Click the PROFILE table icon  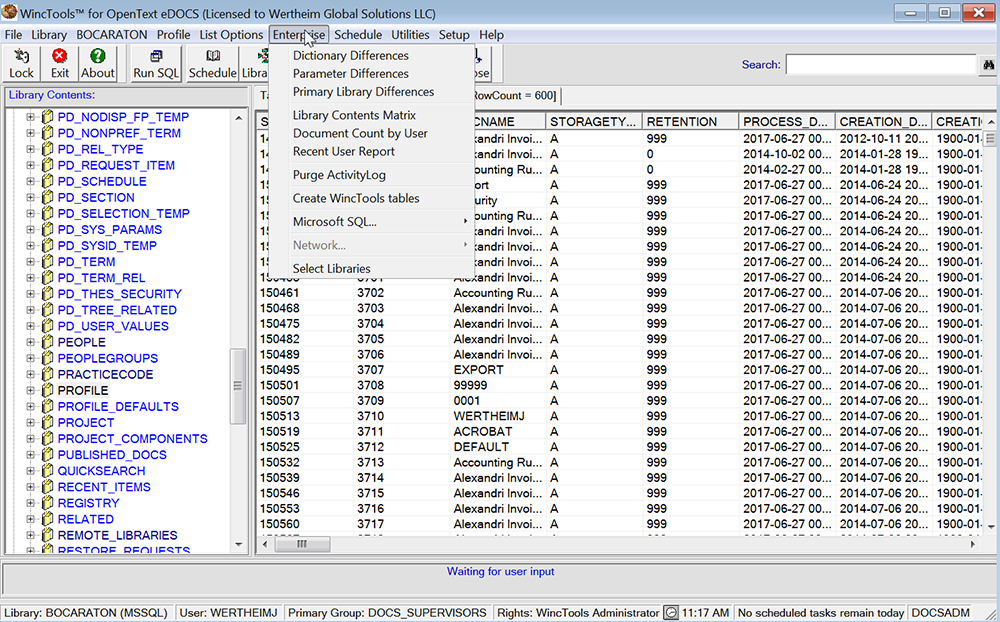click(x=47, y=390)
